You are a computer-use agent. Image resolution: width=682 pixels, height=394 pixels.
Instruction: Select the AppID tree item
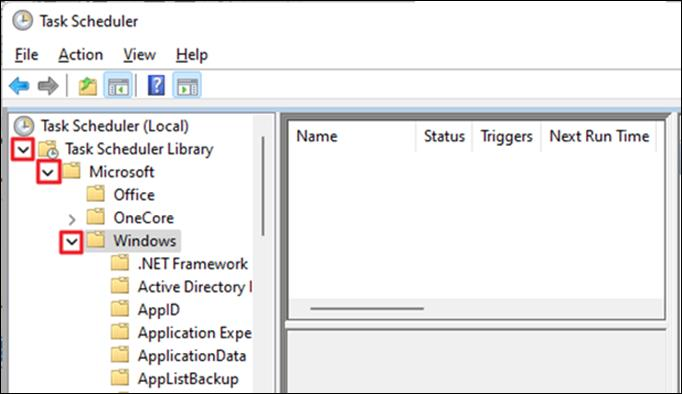159,310
